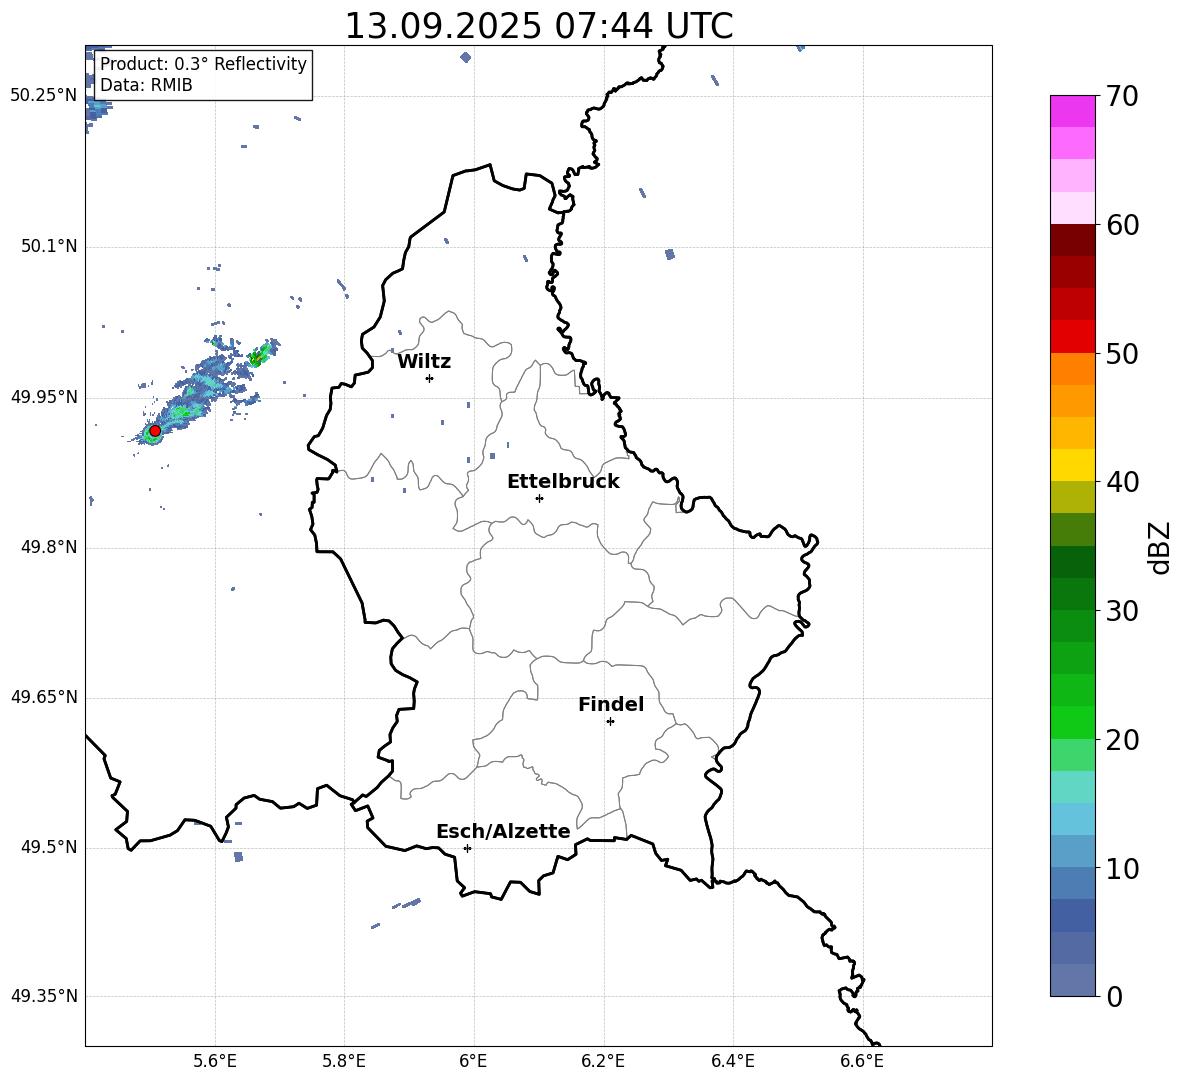The image size is (1184, 1081).
Task: Click the 6.6°E longitude label
Action: click(862, 1062)
